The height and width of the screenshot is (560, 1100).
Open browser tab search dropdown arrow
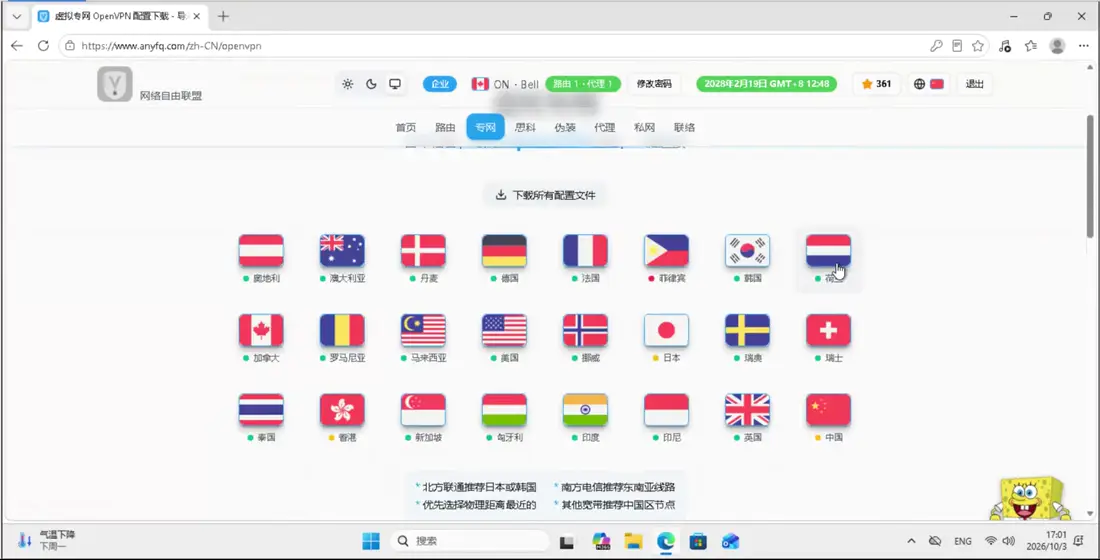17,16
